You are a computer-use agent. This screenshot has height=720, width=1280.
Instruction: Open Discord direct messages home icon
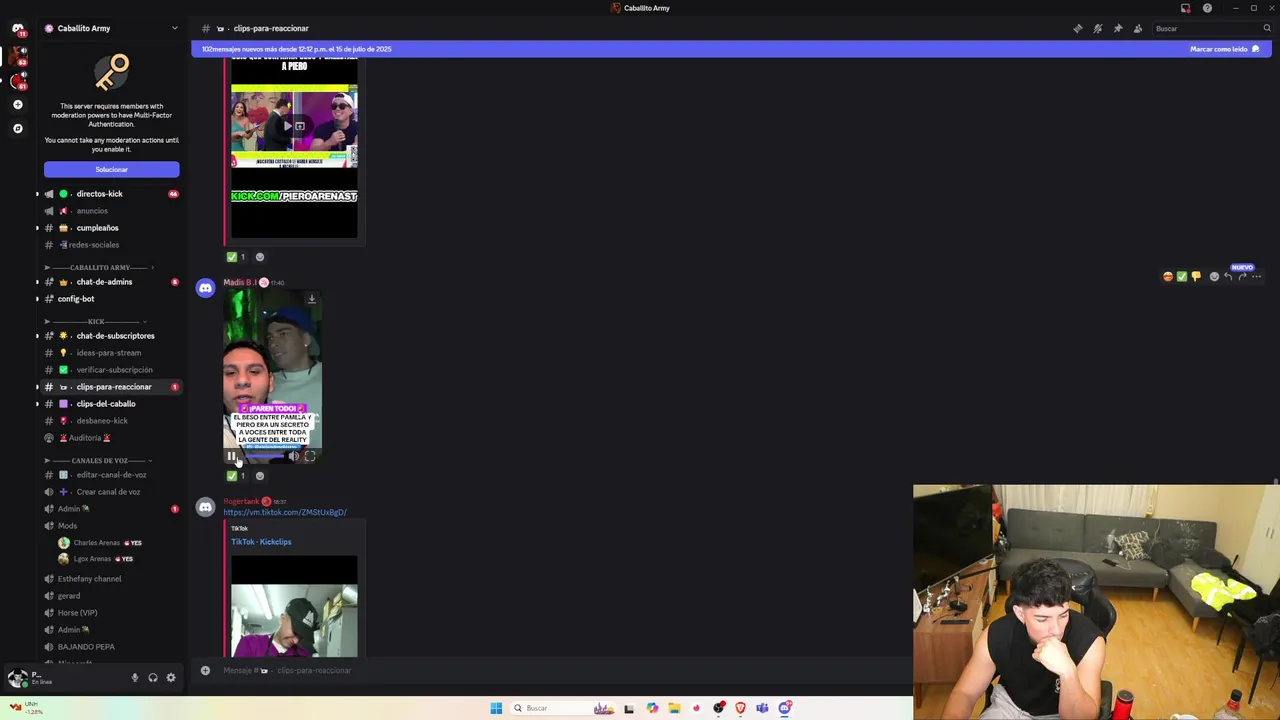click(x=17, y=28)
